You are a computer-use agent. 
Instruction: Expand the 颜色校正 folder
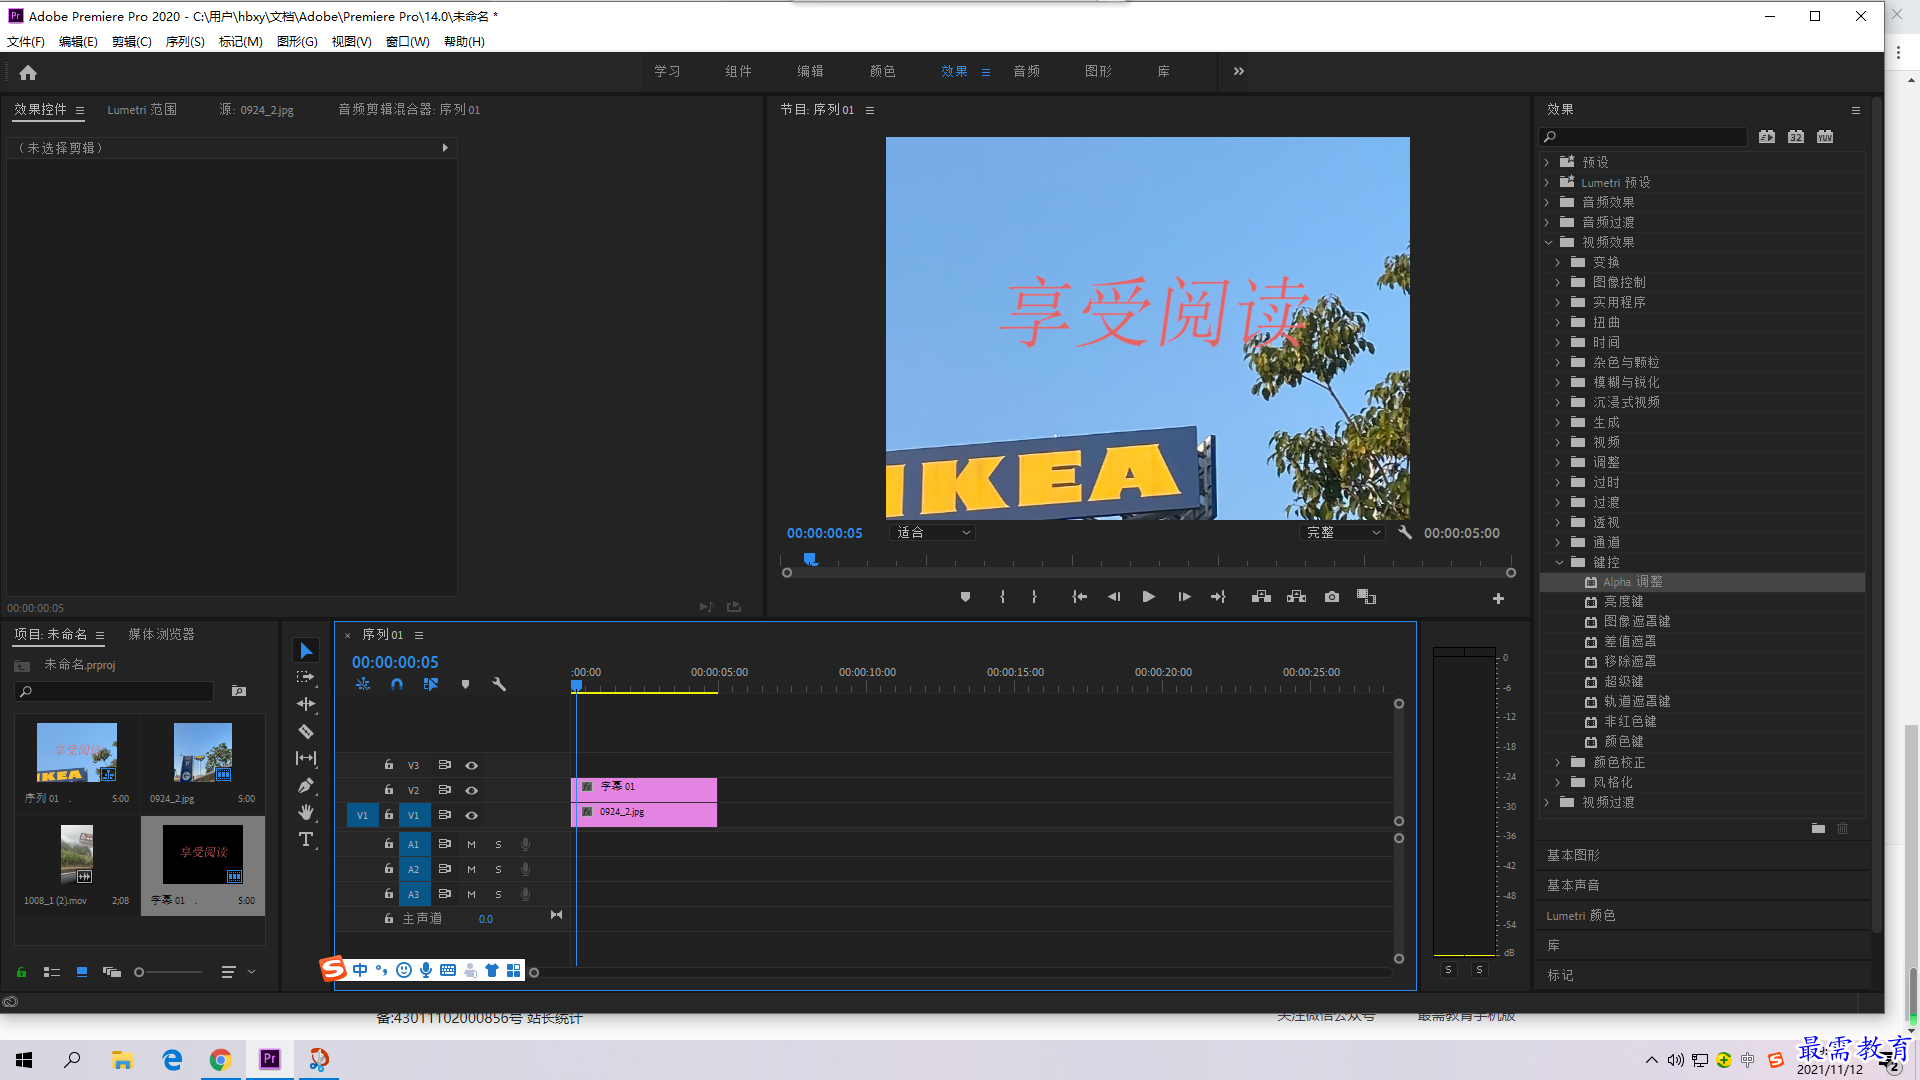click(x=1557, y=762)
